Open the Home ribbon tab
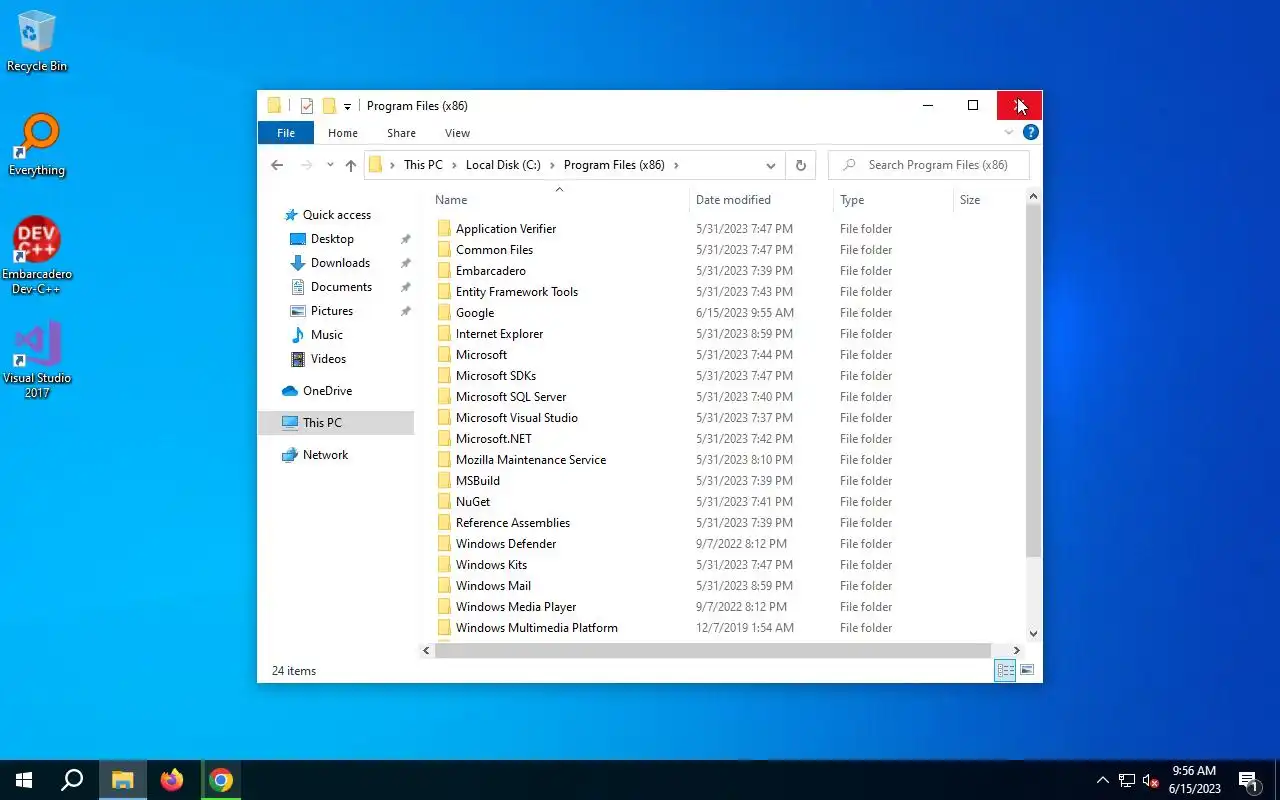Image resolution: width=1280 pixels, height=800 pixels. [x=343, y=133]
